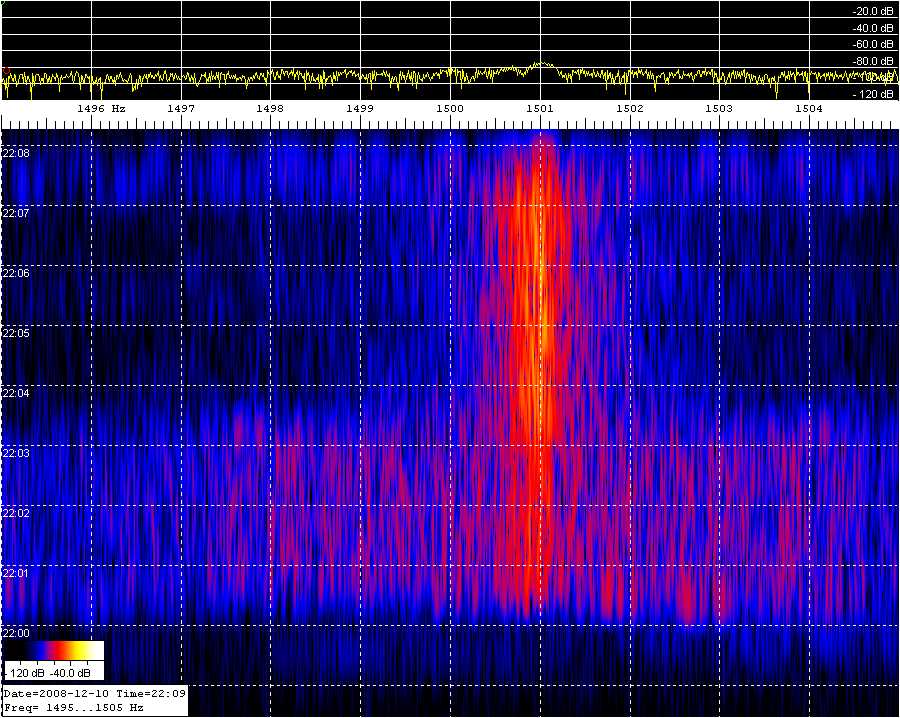
Task: Click the -60.0 dB amplitude label
Action: click(x=872, y=44)
